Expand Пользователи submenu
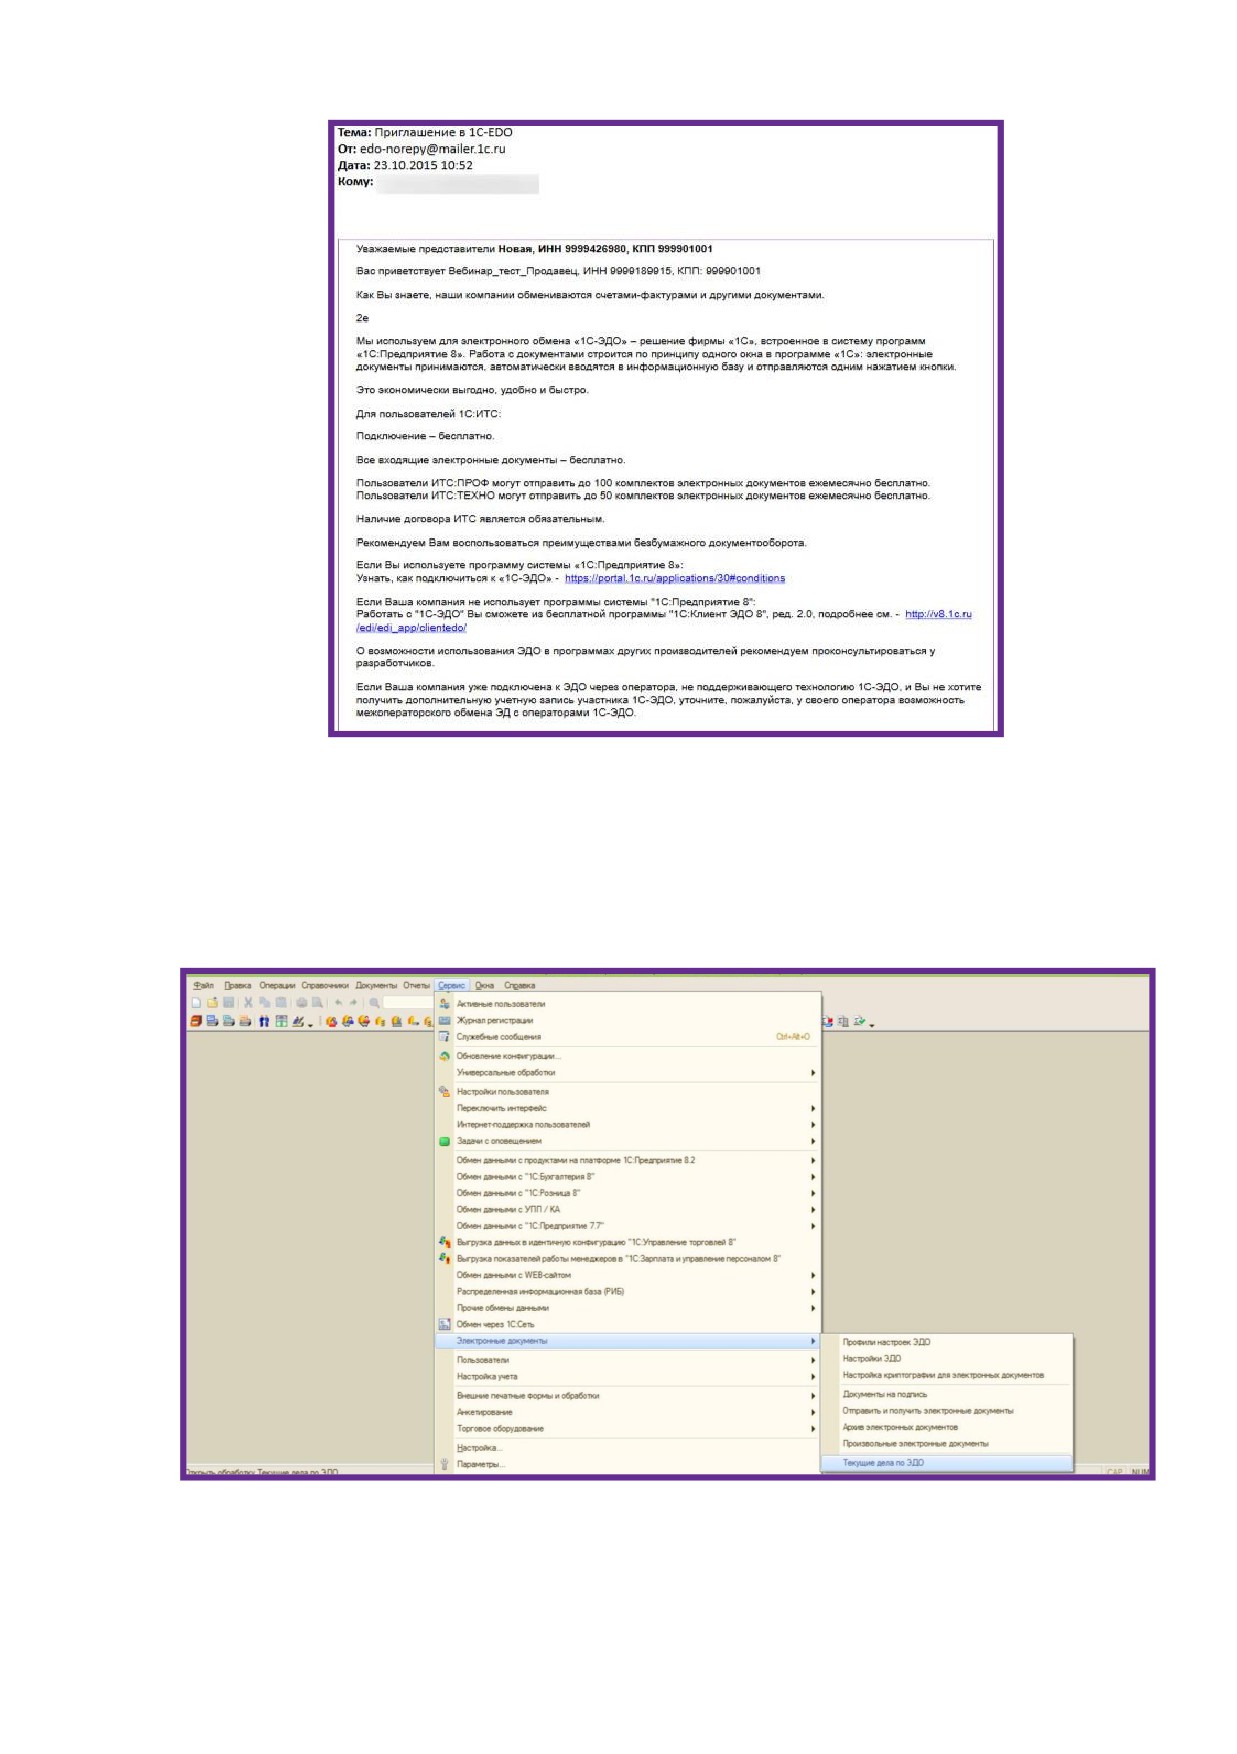Screen dimensions: 1237x1754 [628, 1360]
